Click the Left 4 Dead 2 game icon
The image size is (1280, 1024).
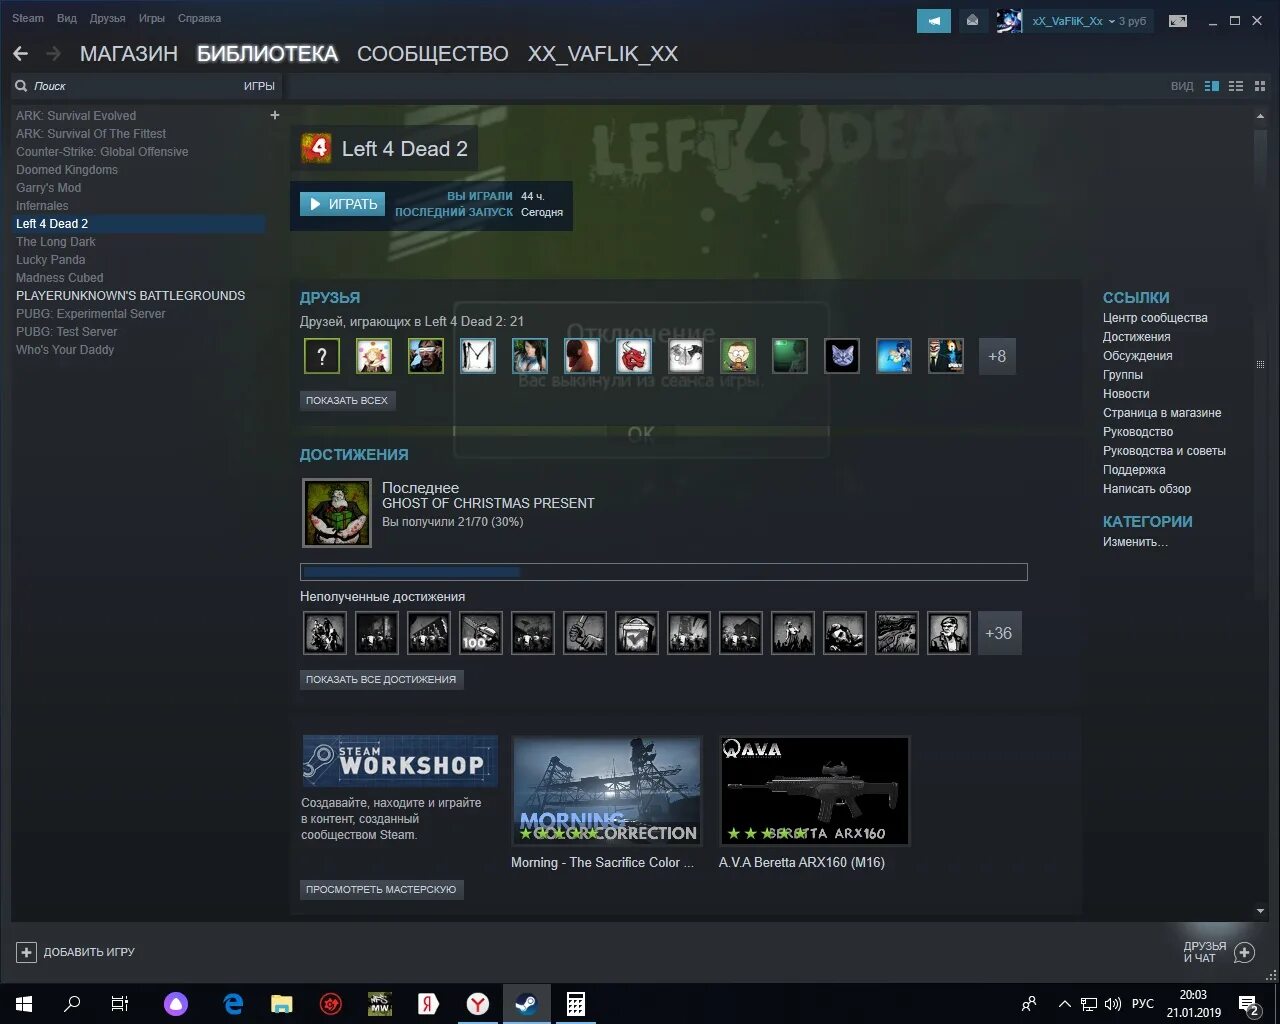(x=316, y=149)
